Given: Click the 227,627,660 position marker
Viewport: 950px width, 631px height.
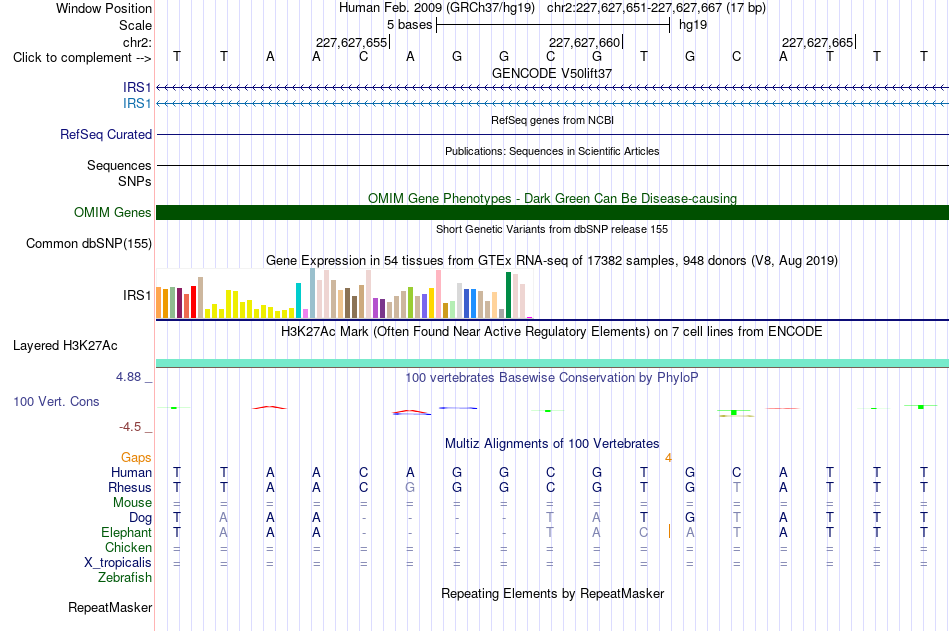Looking at the screenshot, I should pyautogui.click(x=585, y=42).
